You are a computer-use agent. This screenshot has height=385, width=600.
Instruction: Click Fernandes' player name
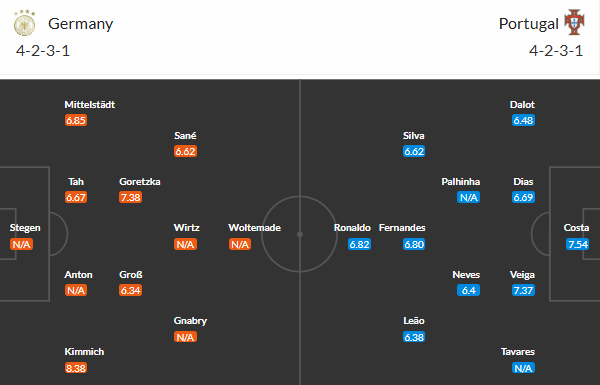402,228
